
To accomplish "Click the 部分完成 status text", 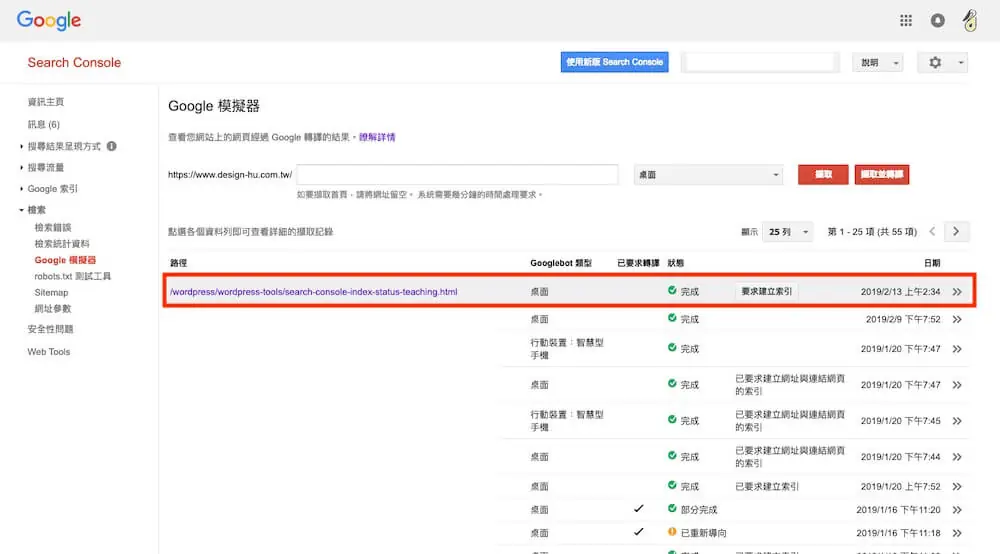I will pos(698,510).
